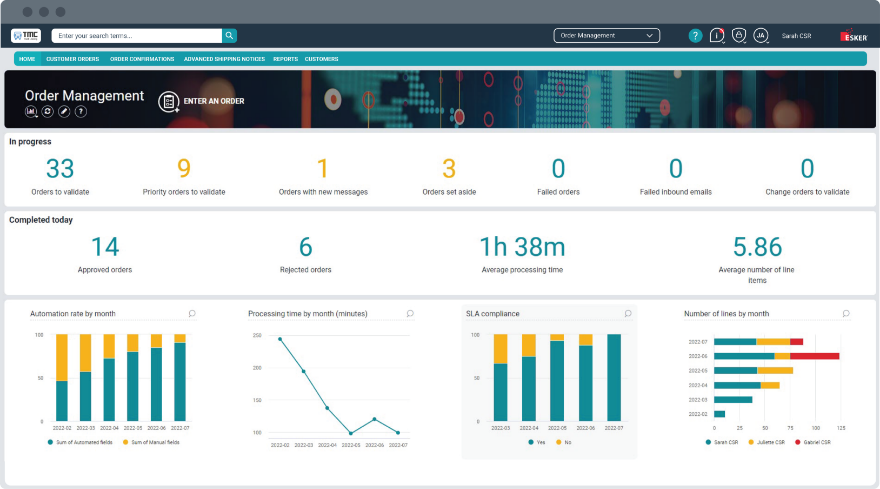The width and height of the screenshot is (880, 489).
Task: Zoom the Automation rate by month chart
Action: (x=192, y=313)
